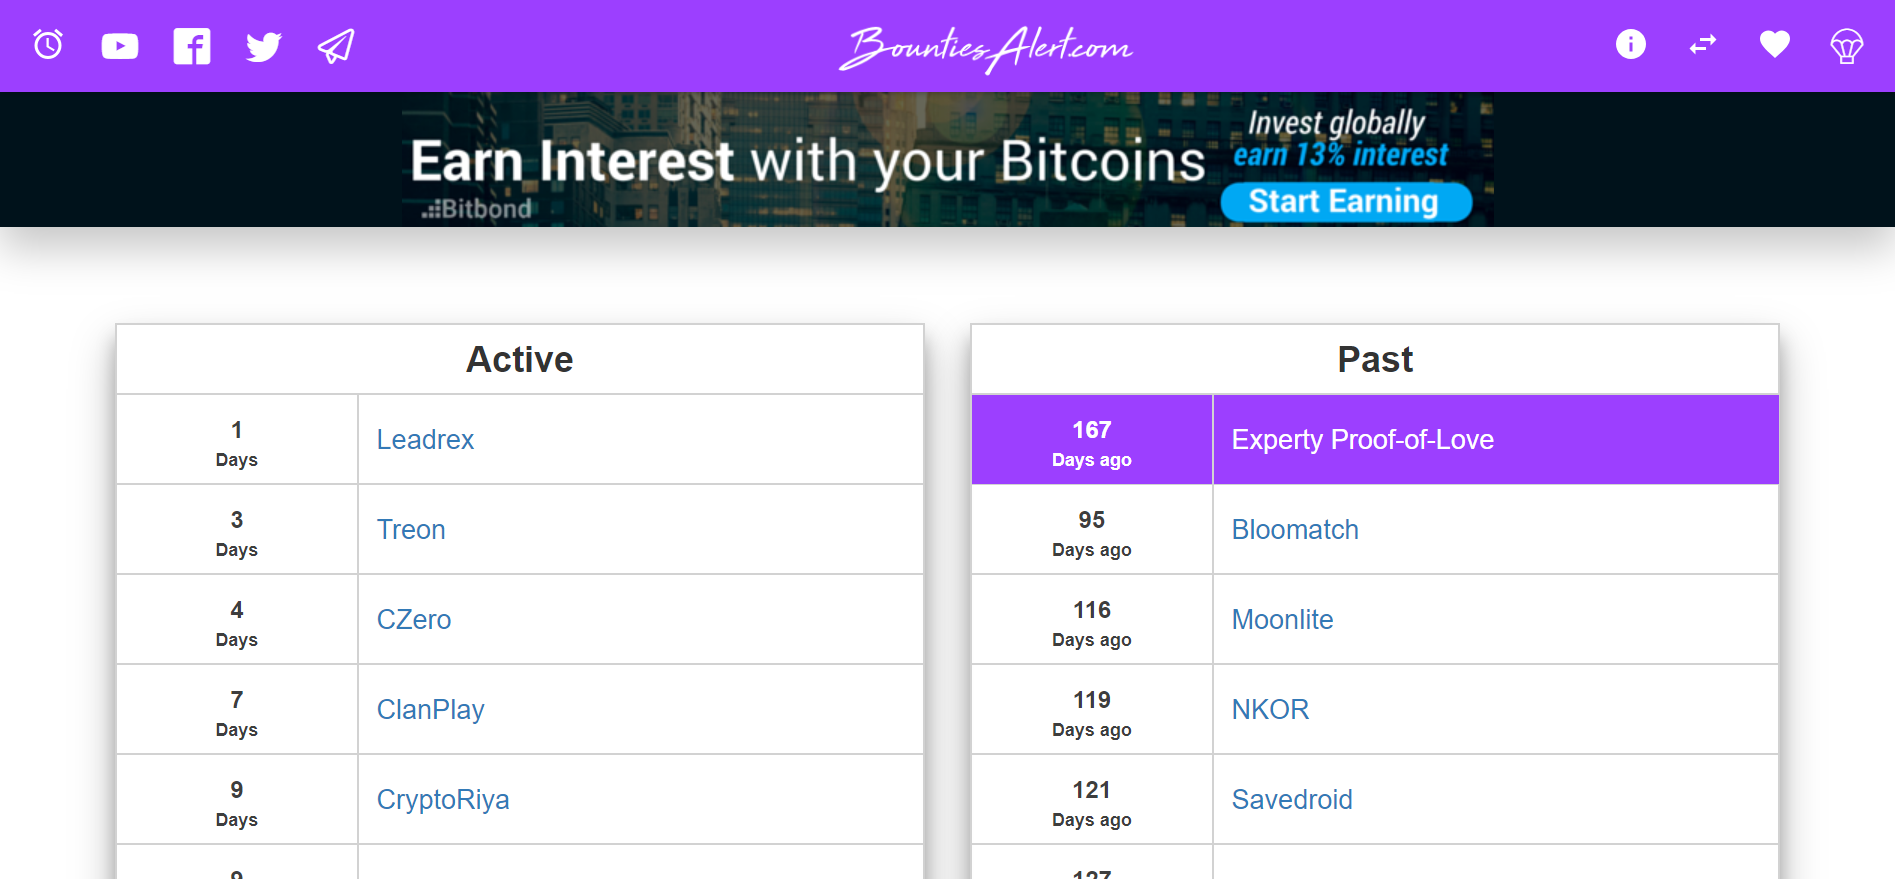Click the airdrop parachute icon
The height and width of the screenshot is (879, 1895).
1847,46
